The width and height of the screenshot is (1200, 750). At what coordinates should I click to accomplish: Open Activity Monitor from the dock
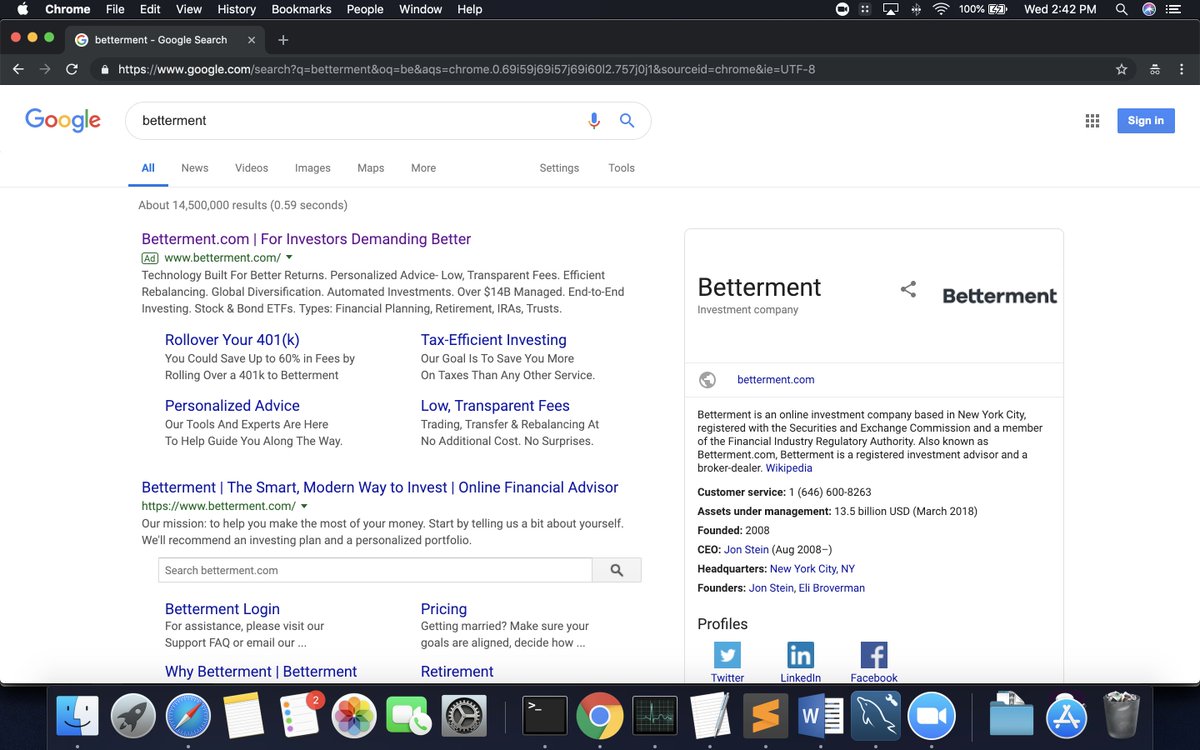[655, 716]
